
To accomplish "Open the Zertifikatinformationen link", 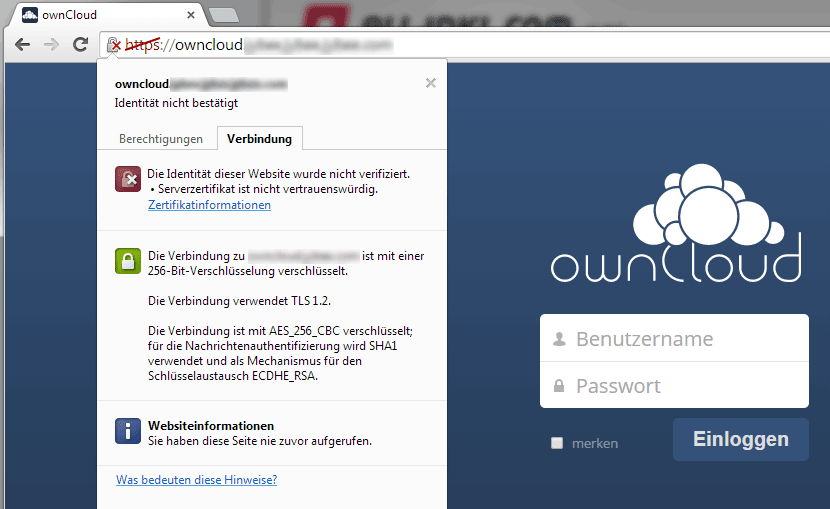I will click(209, 205).
